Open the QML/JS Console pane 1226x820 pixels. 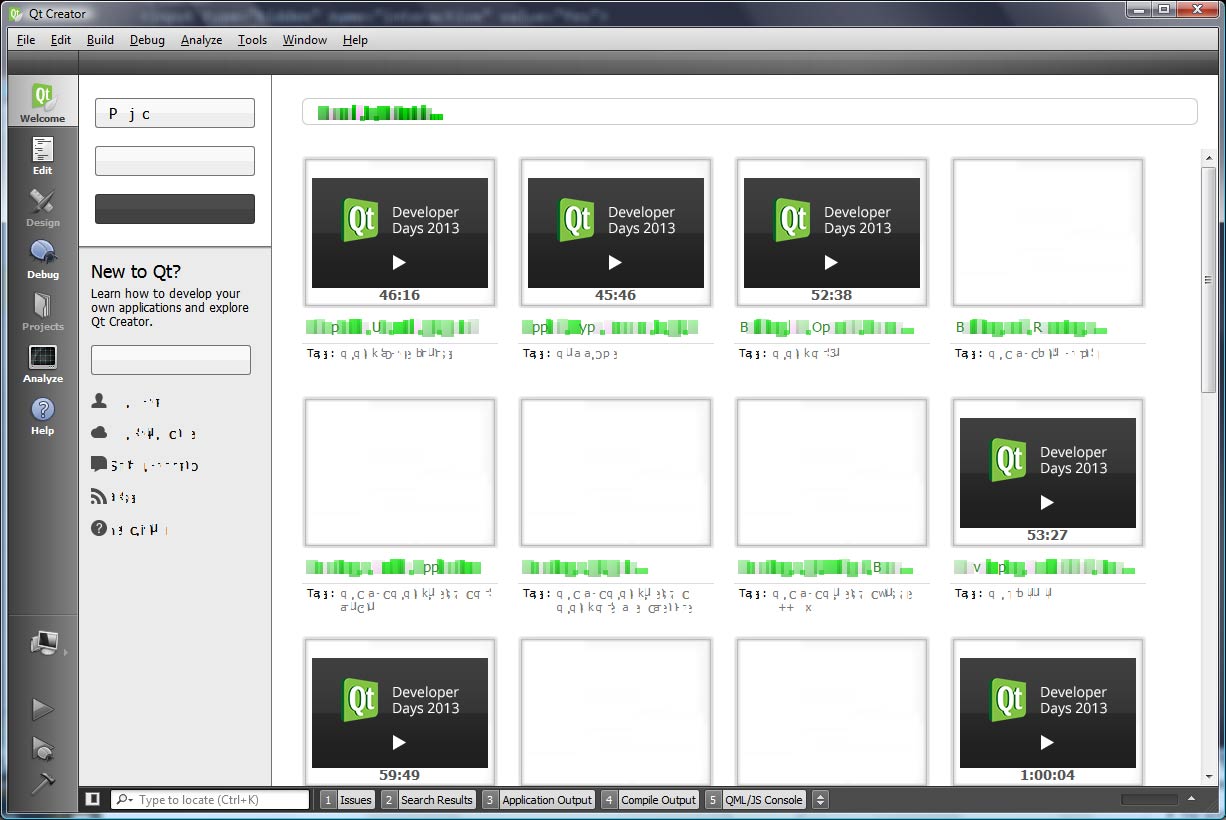pyautogui.click(x=755, y=800)
